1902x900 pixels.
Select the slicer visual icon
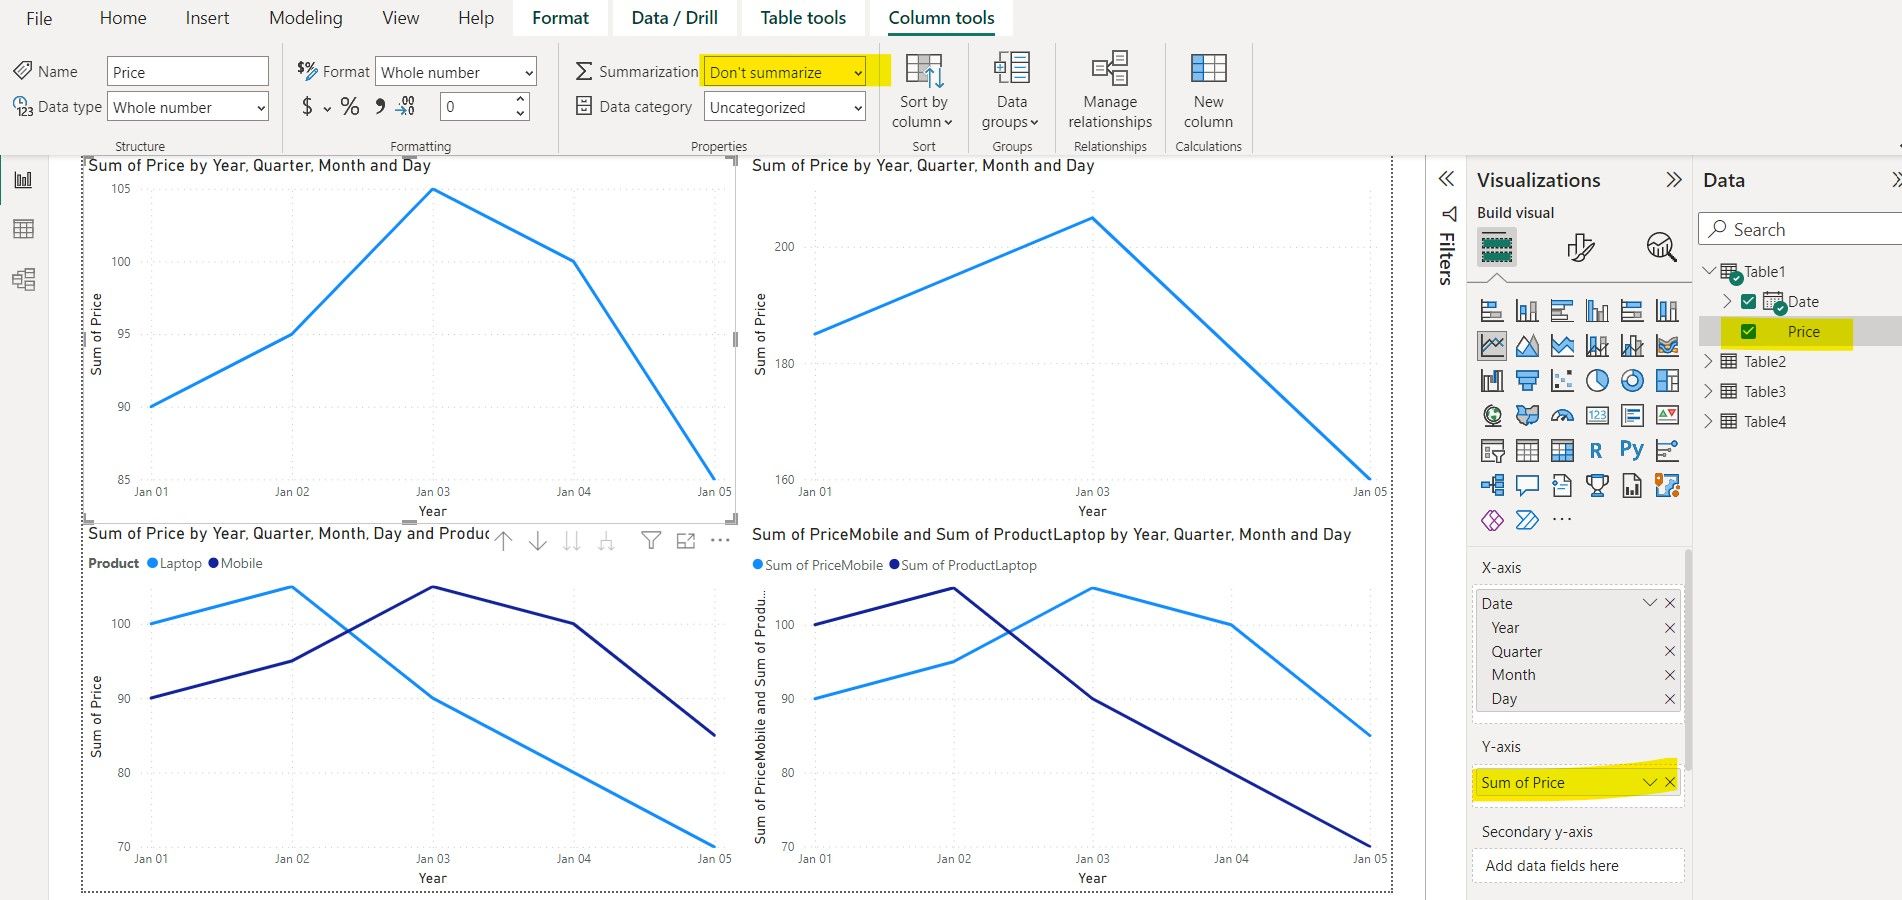point(1492,450)
